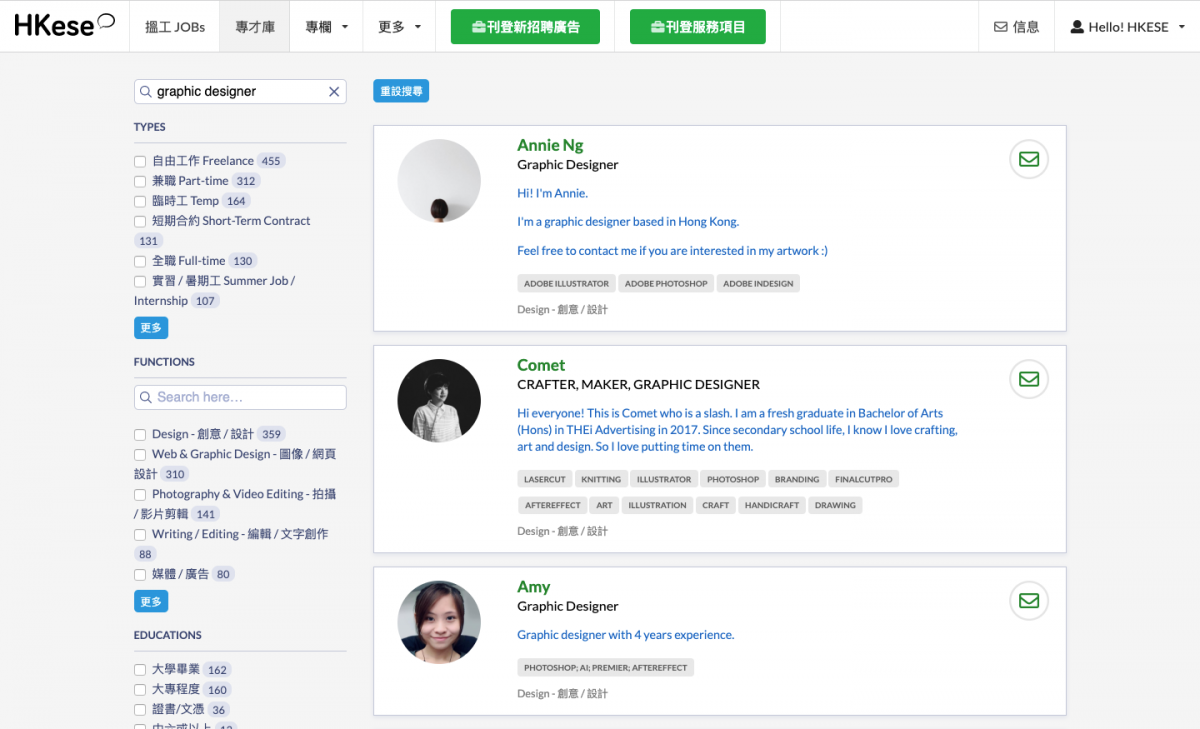Clear the graphic designer search with X

tap(334, 92)
